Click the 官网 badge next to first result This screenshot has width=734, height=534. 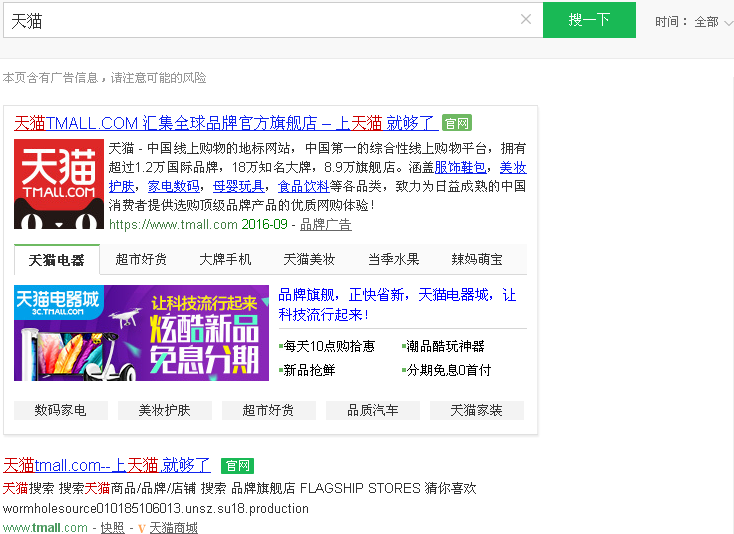456,123
